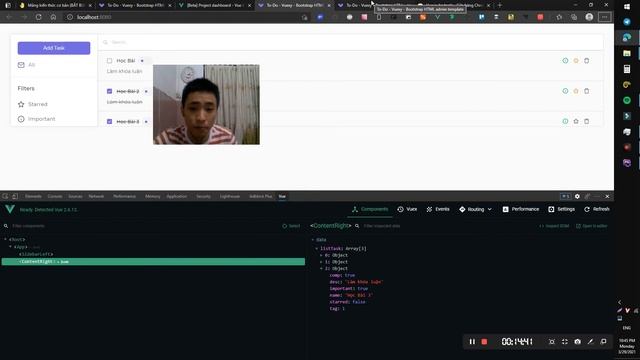Delete the Học Bài task via trash icon
Screen dimensions: 640x360
click(587, 60)
